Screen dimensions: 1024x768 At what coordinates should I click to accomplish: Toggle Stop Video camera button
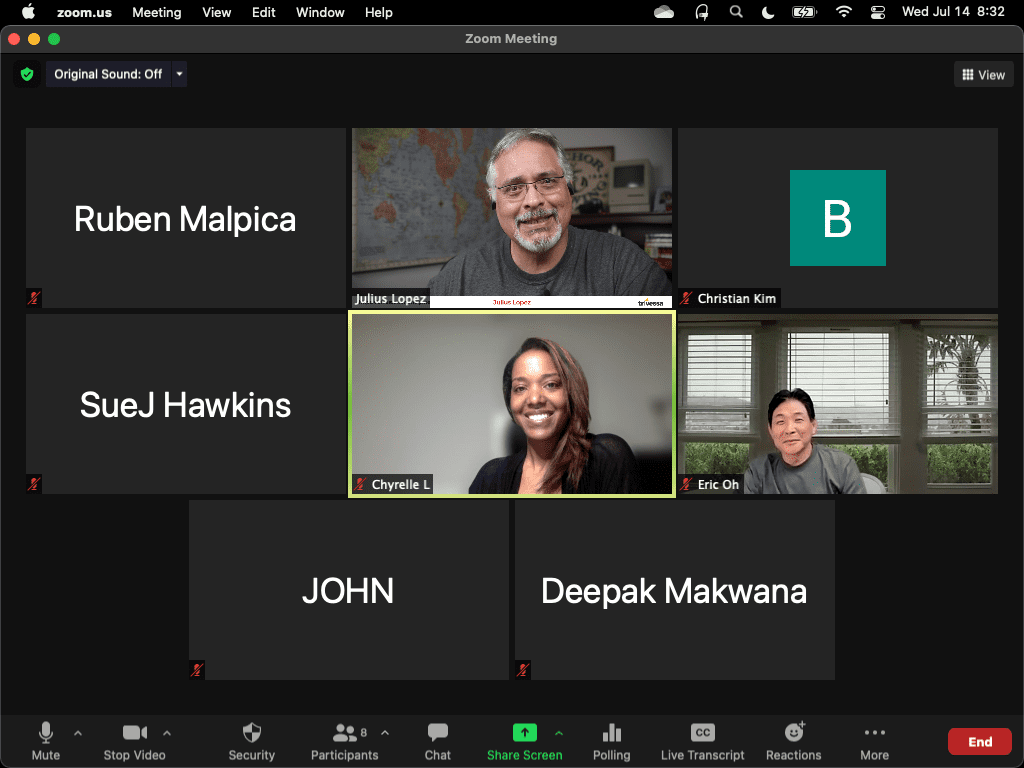coord(135,741)
